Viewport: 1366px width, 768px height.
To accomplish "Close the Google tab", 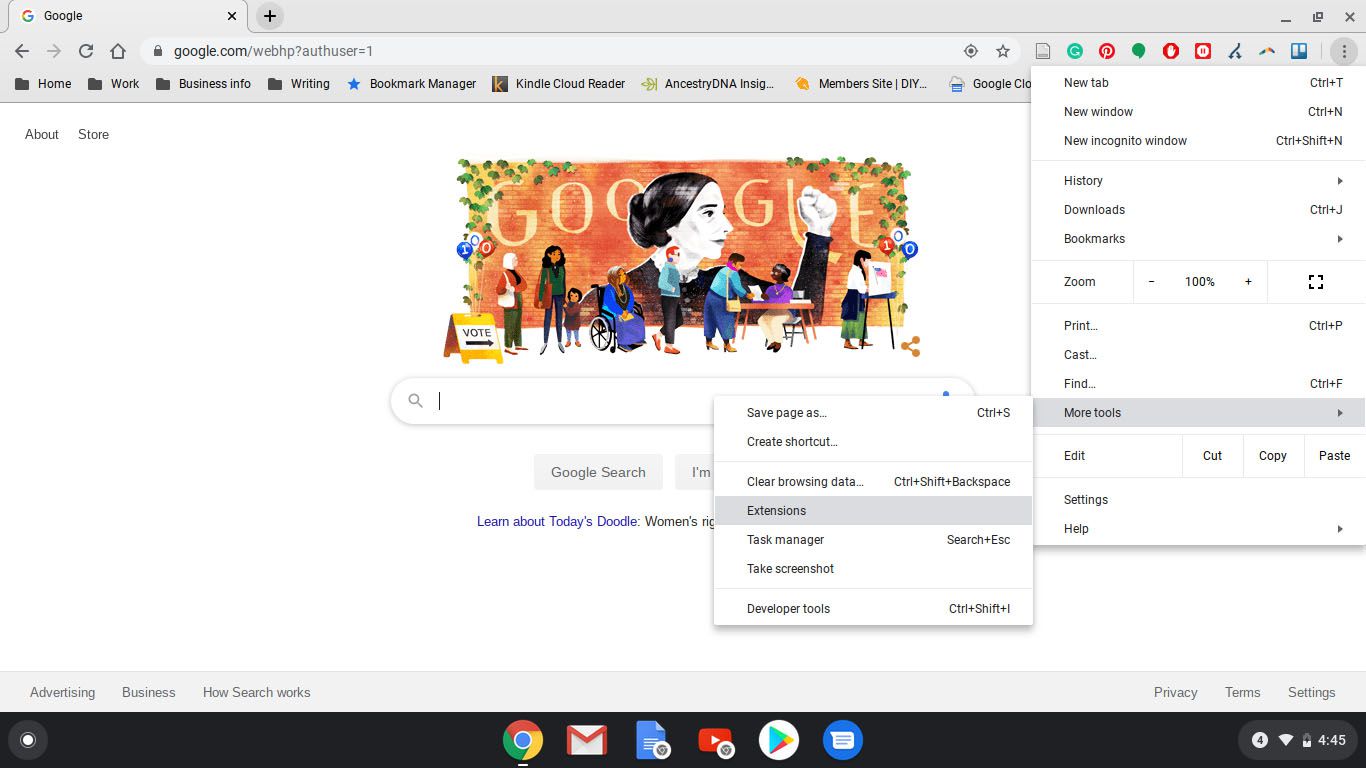I will coord(232,16).
